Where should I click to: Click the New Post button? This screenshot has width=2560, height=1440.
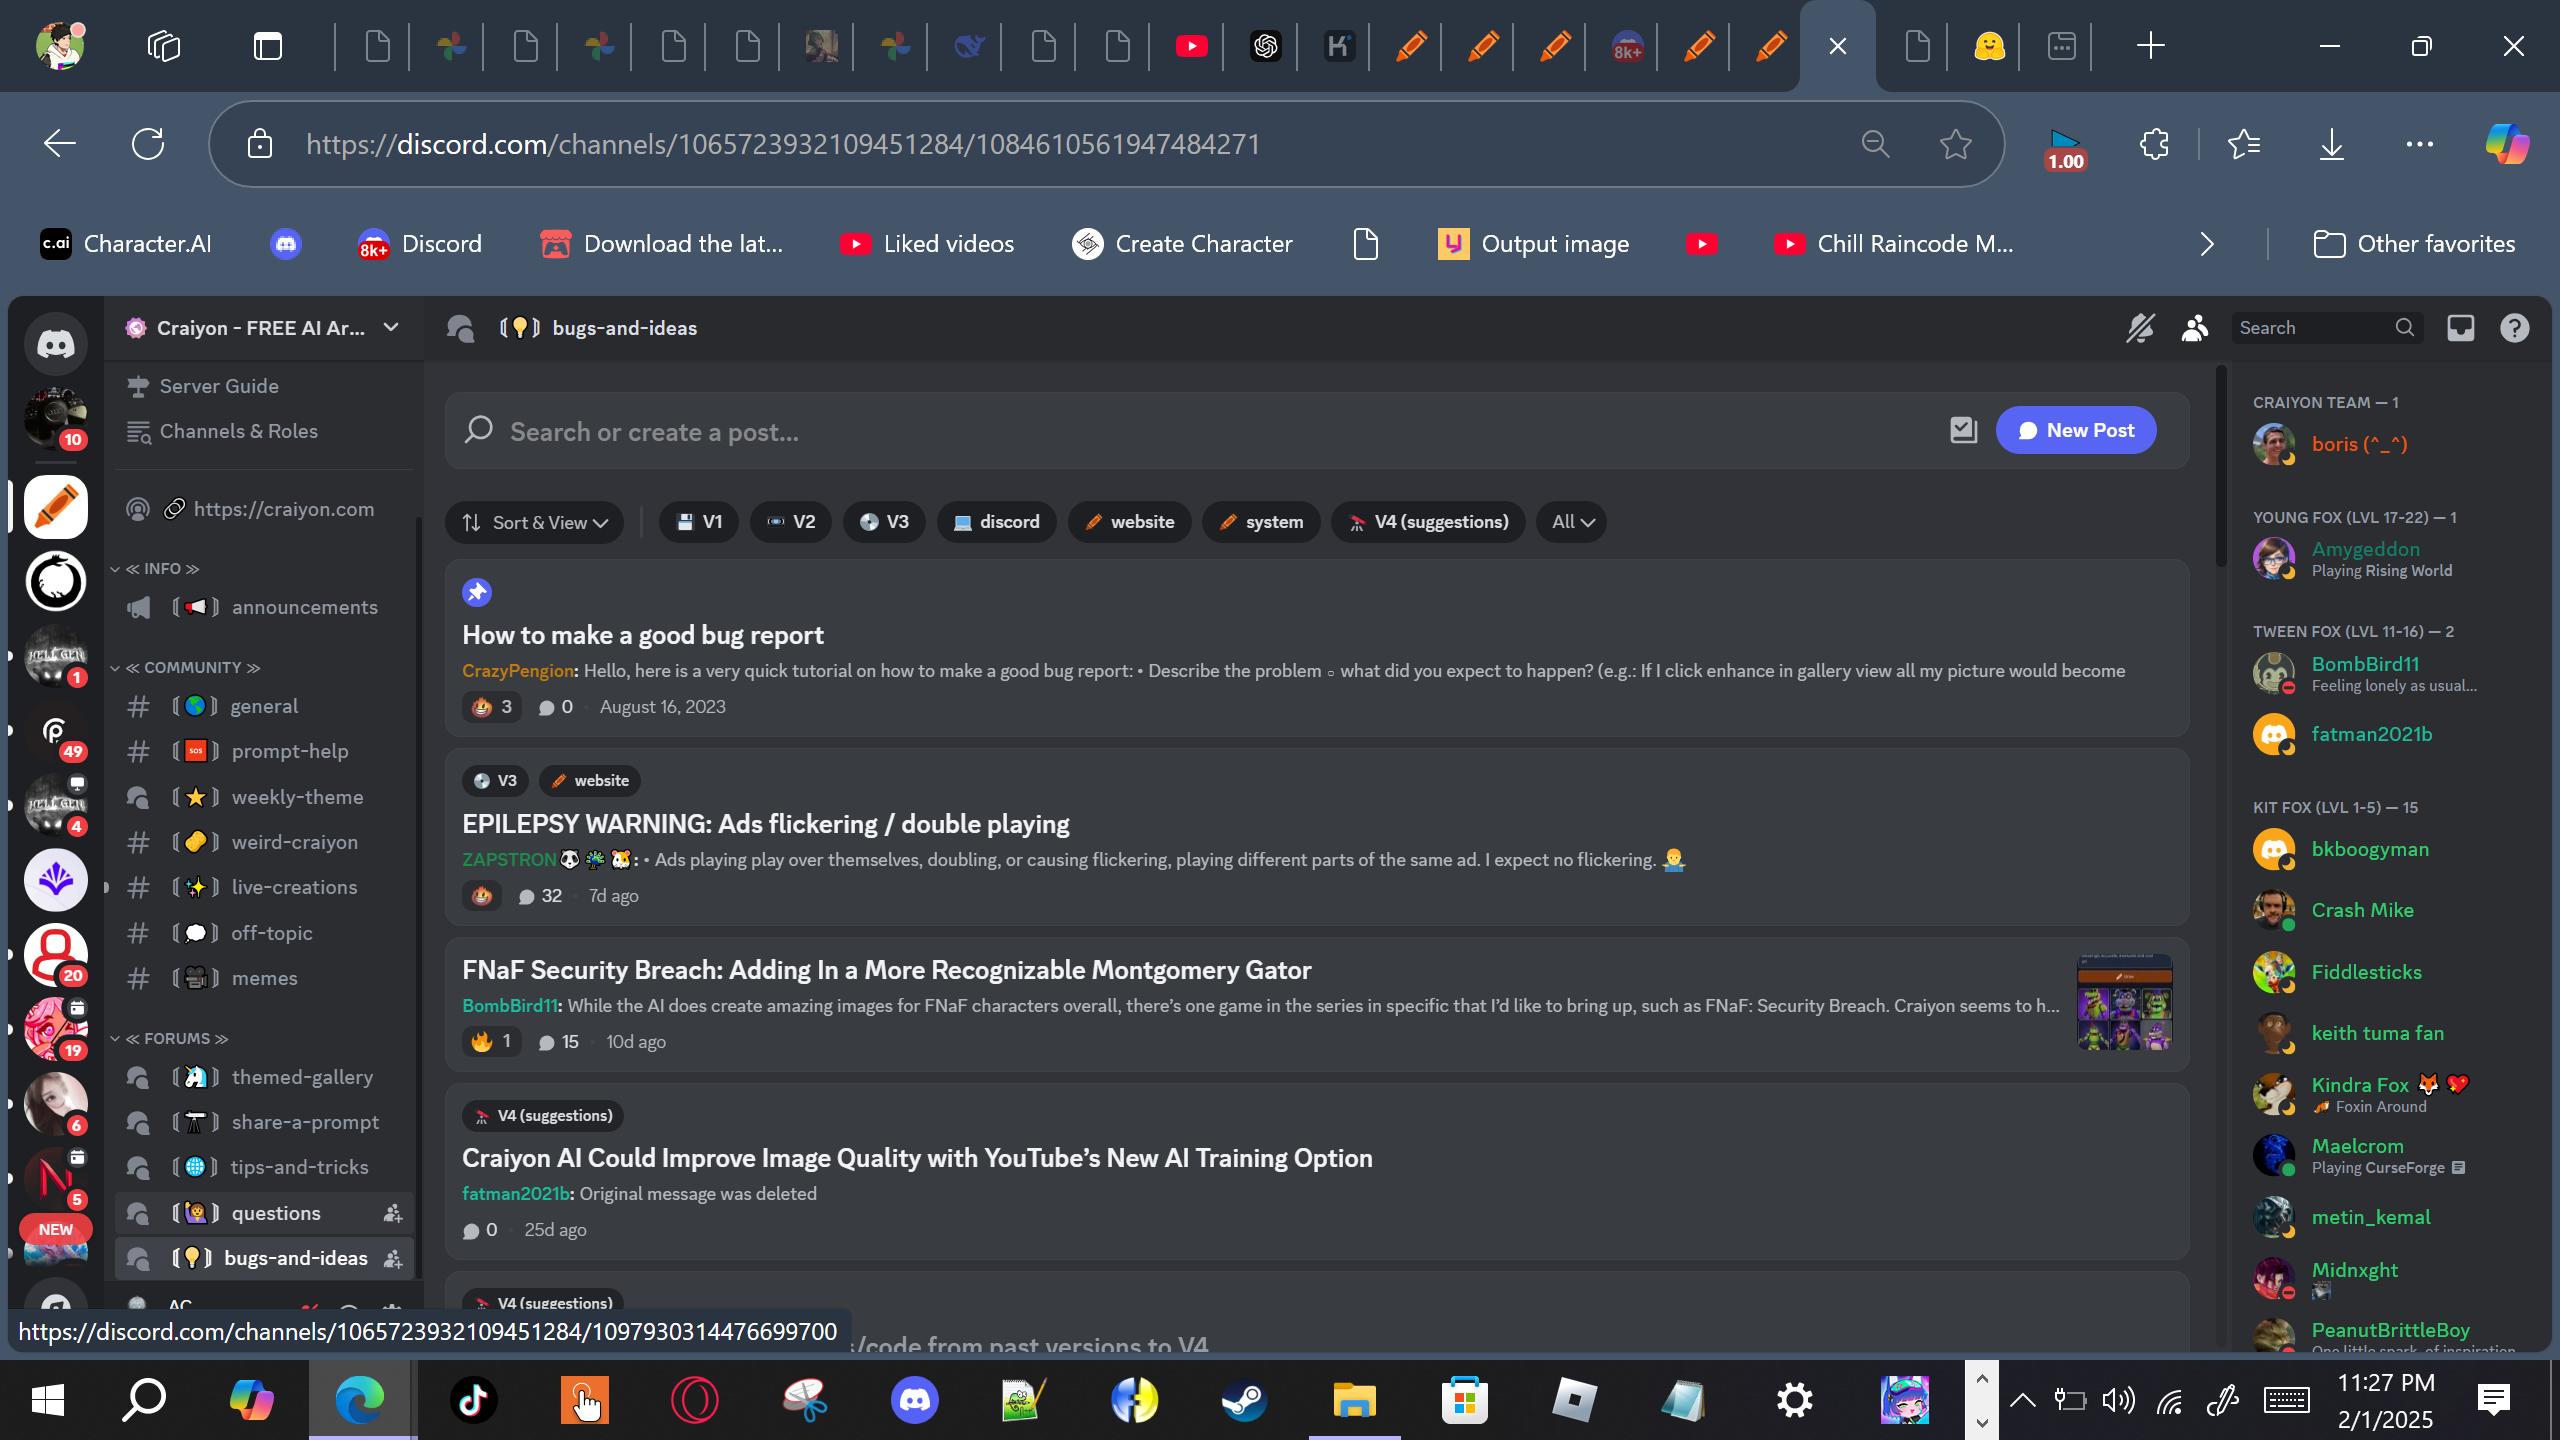(2075, 431)
